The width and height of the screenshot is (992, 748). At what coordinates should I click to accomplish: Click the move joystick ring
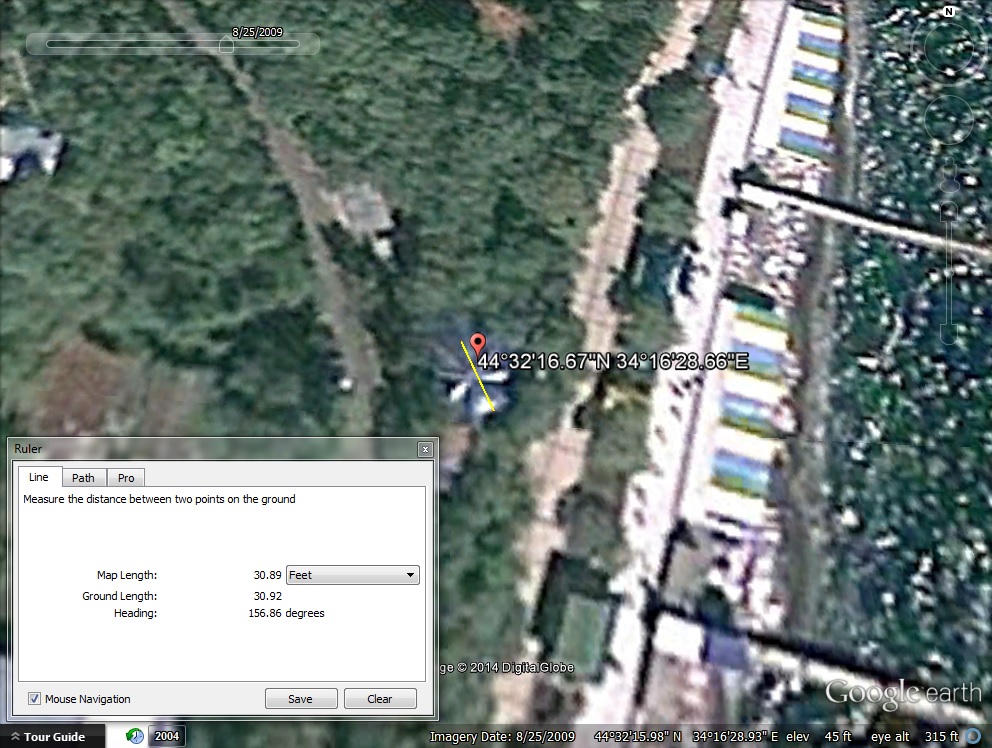pos(949,120)
